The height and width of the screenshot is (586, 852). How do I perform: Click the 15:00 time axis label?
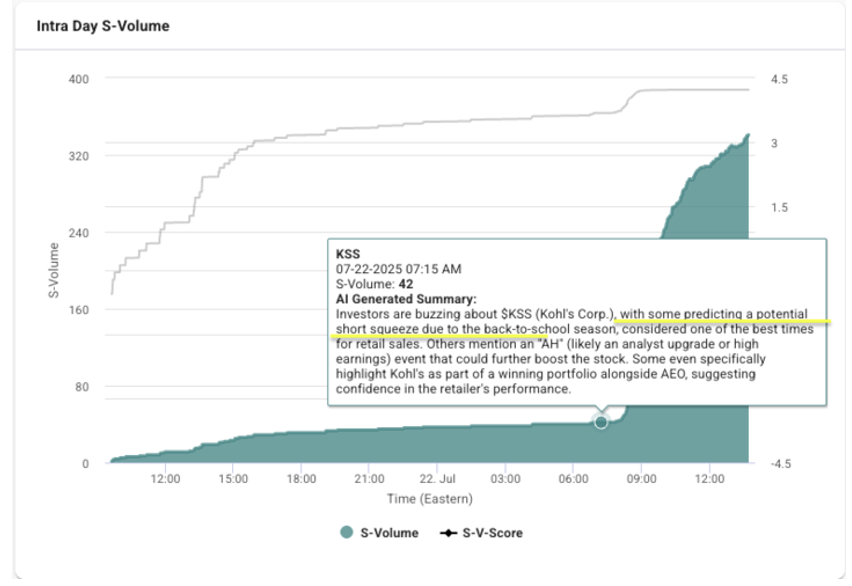(x=233, y=480)
